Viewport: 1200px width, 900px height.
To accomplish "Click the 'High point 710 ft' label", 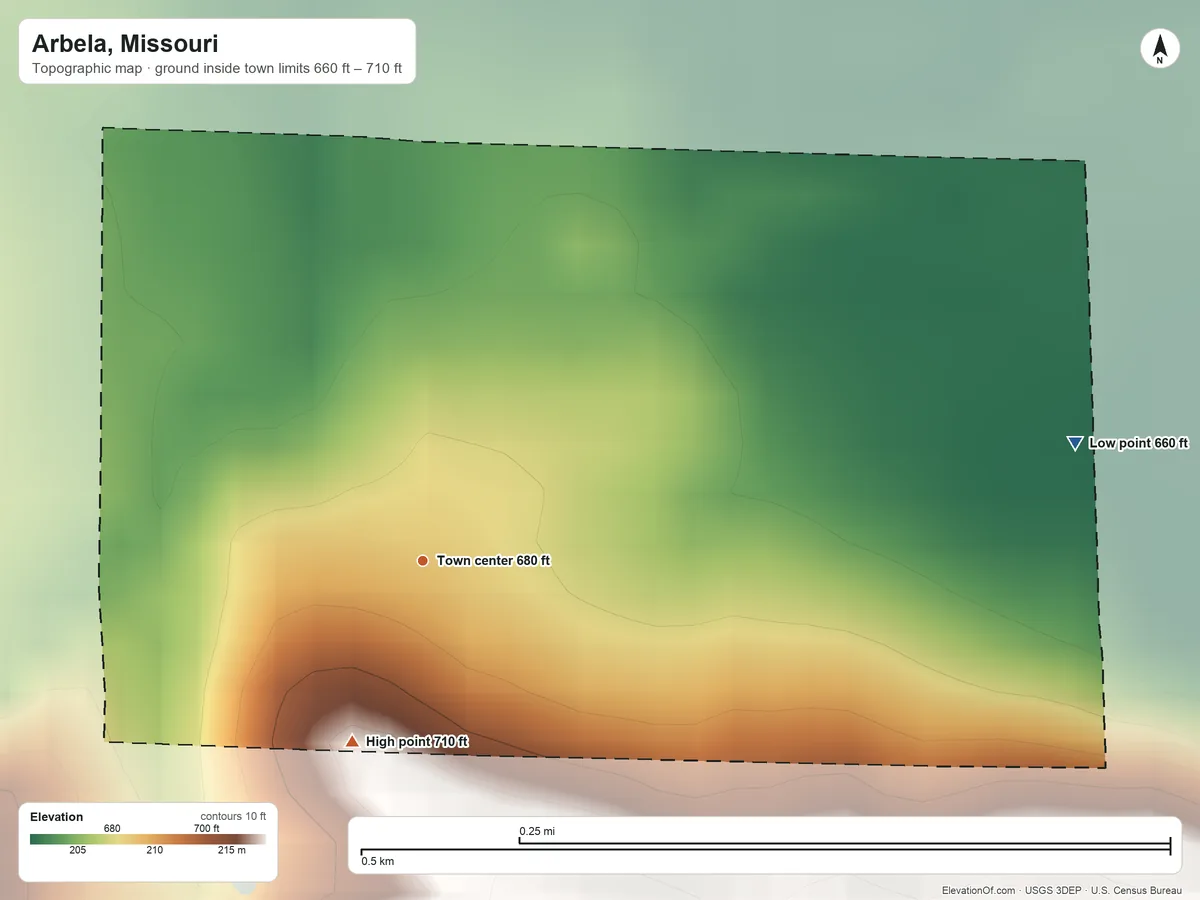I will pyautogui.click(x=417, y=741).
